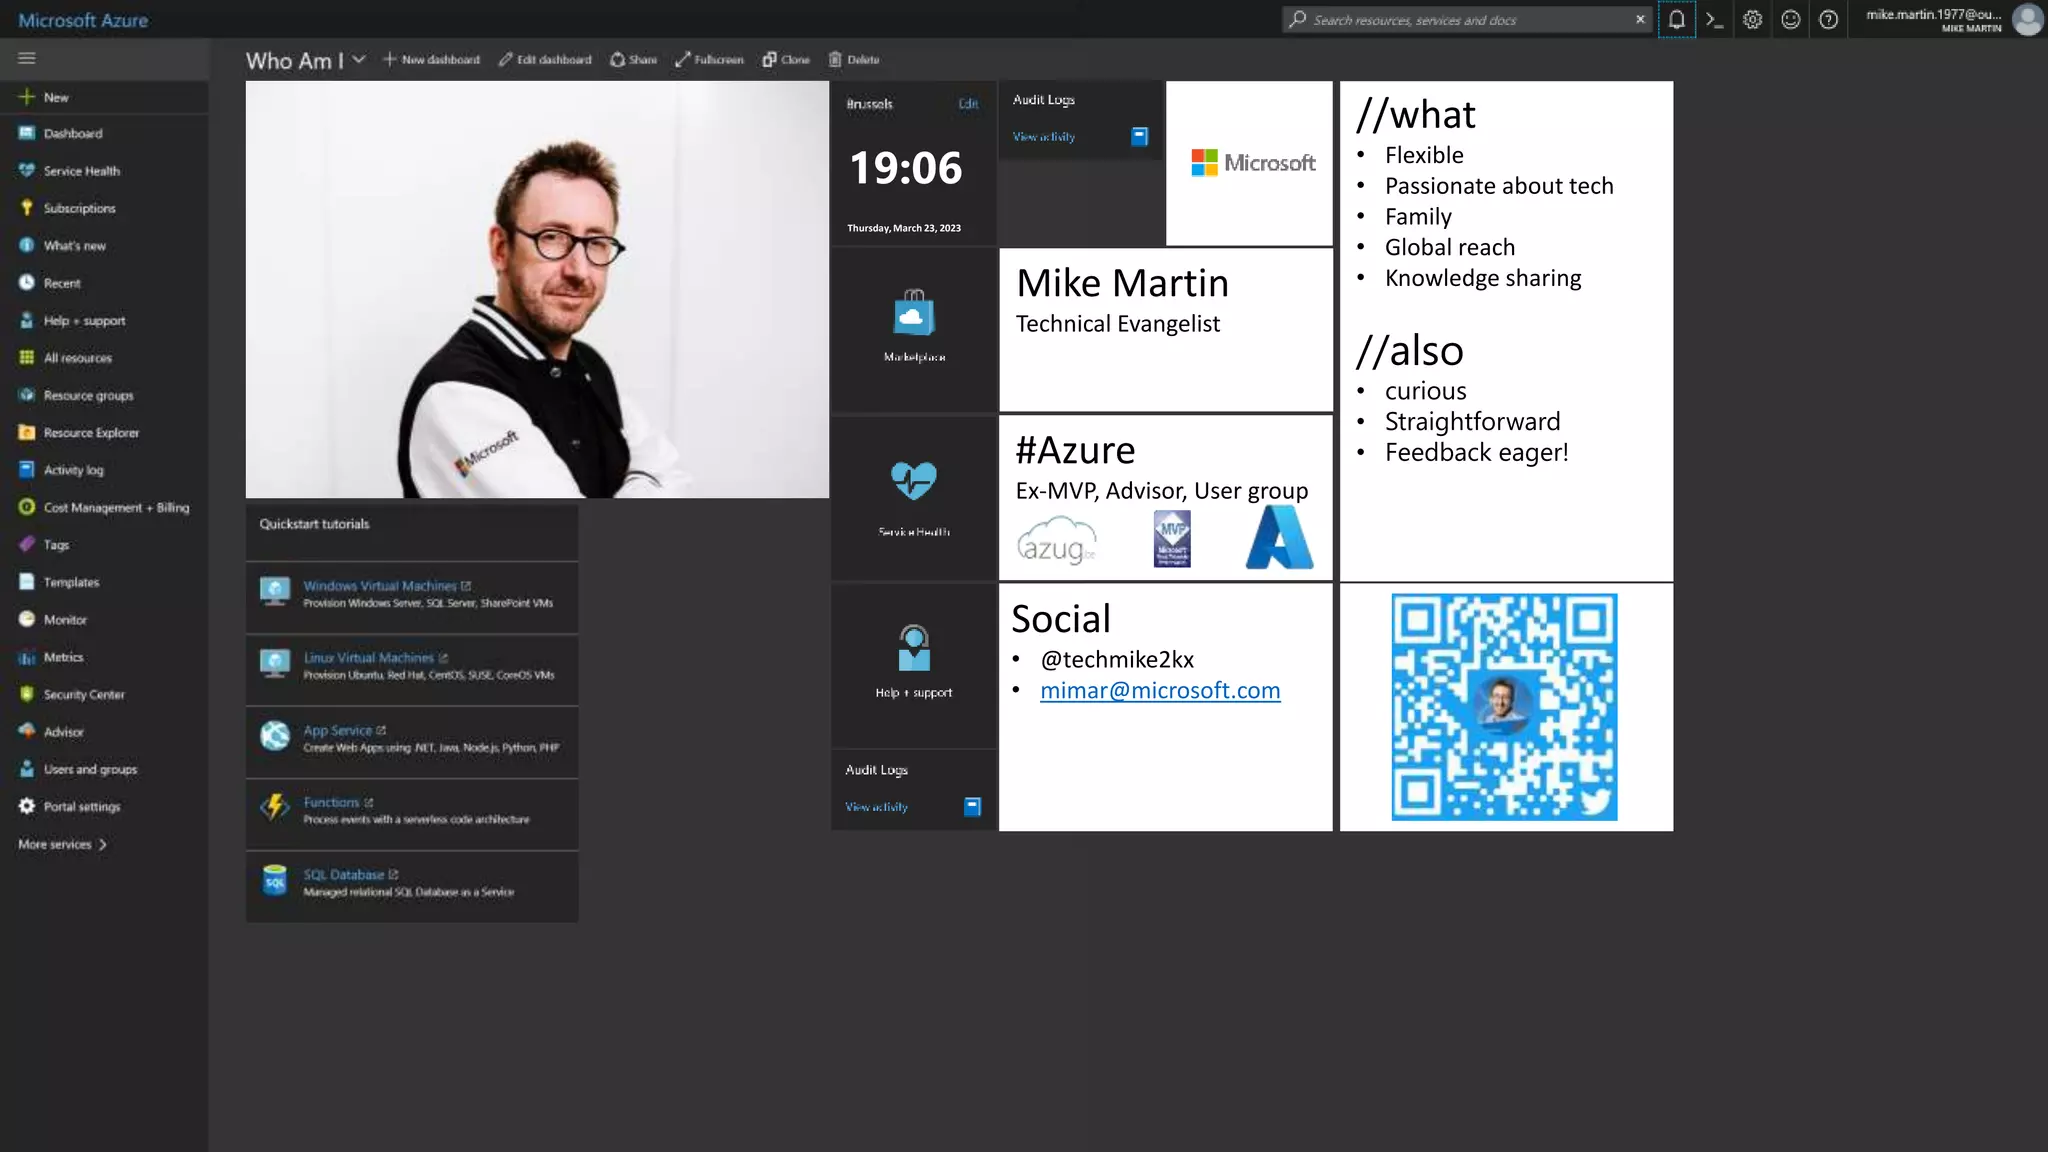This screenshot has height=1152, width=2048.
Task: Open the hamburger menu in the sidebar
Action: pos(27,58)
